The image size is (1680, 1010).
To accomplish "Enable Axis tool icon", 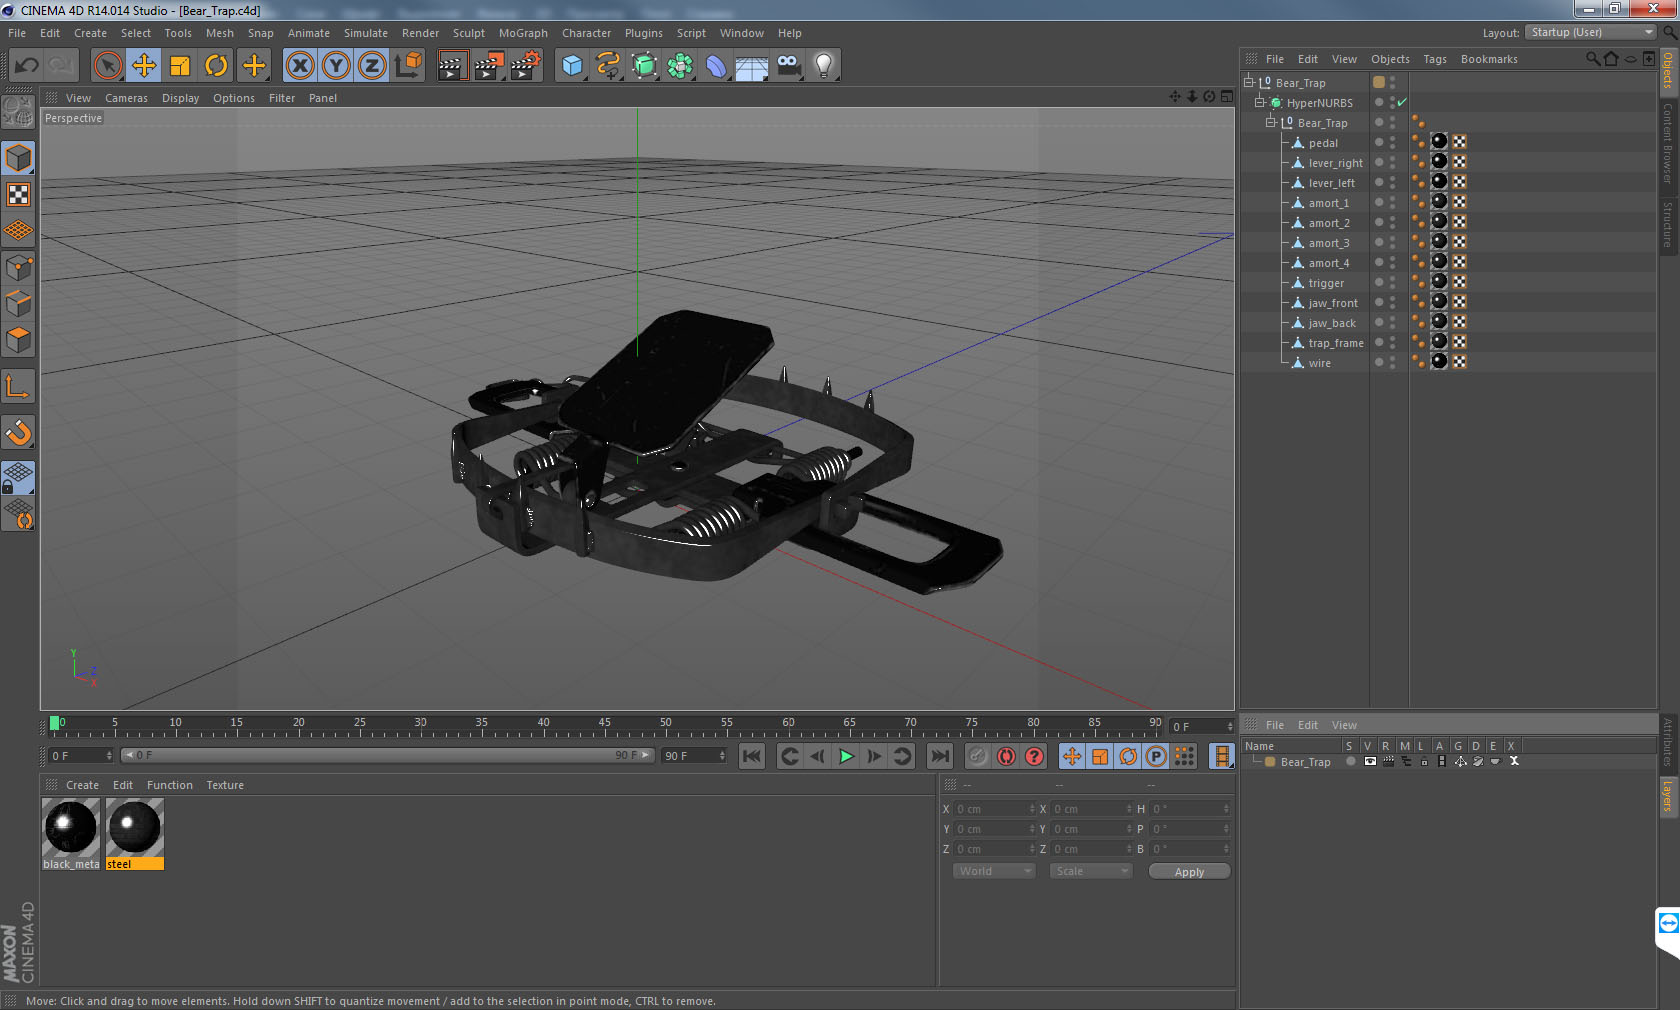I will point(19,386).
